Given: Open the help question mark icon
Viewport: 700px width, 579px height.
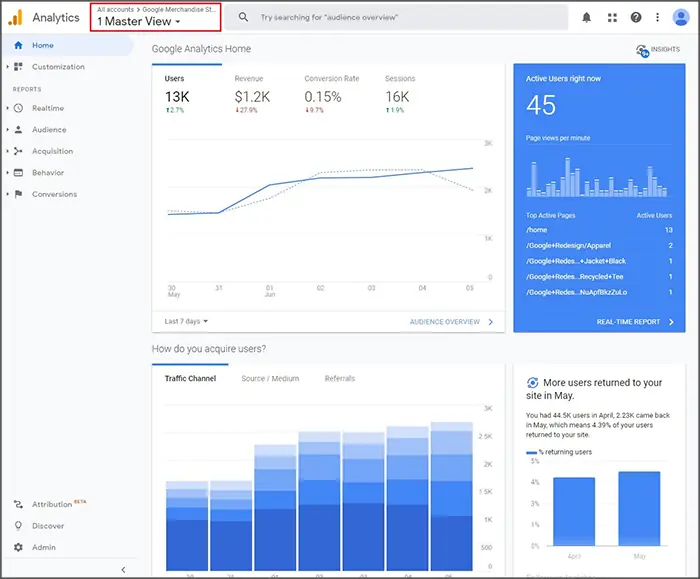Looking at the screenshot, I should point(636,17).
